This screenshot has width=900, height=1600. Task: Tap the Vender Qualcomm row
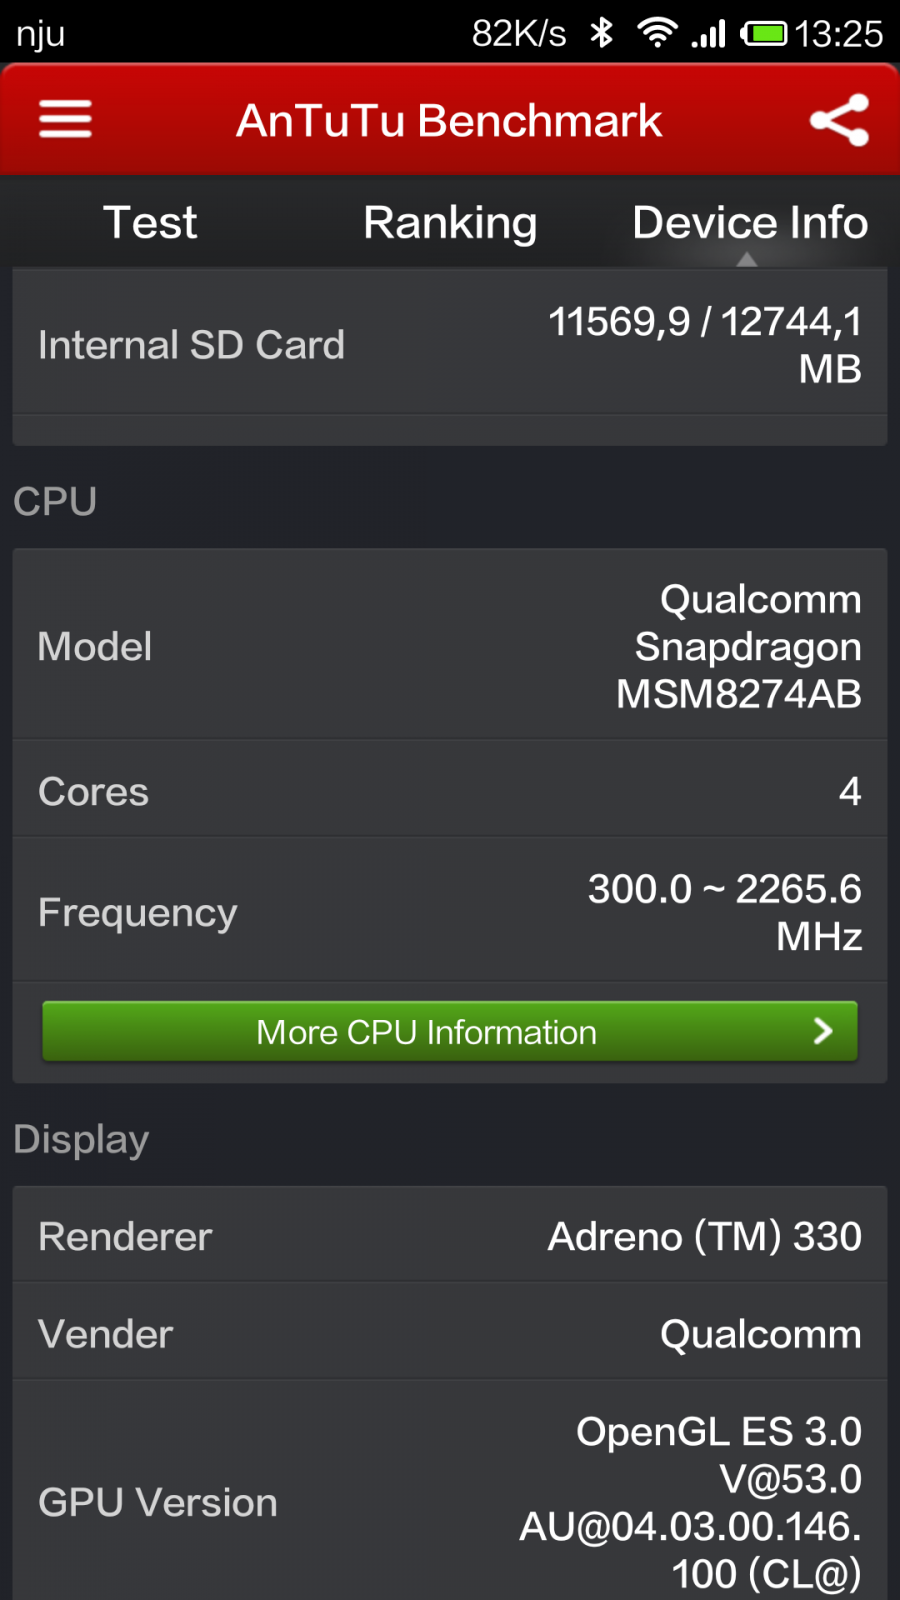coord(450,1334)
